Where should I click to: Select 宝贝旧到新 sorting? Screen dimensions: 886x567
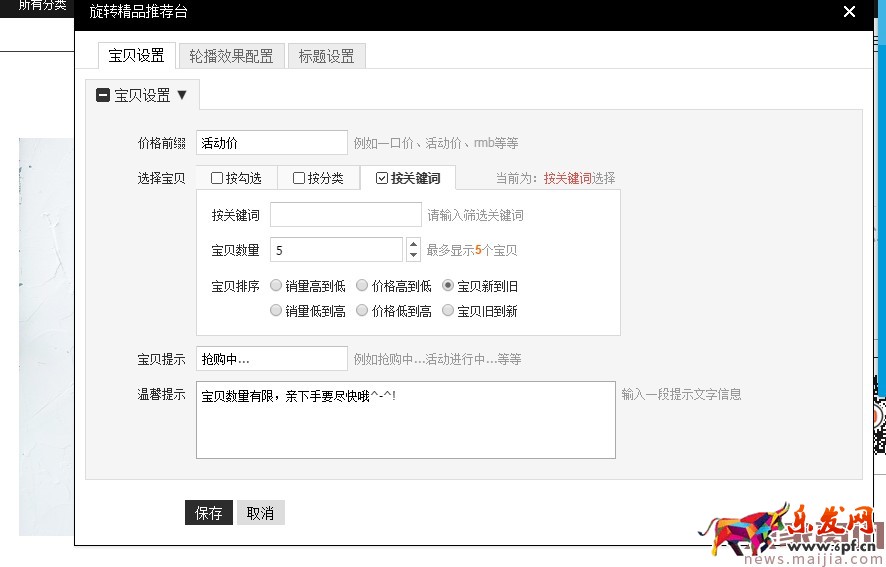click(x=448, y=310)
